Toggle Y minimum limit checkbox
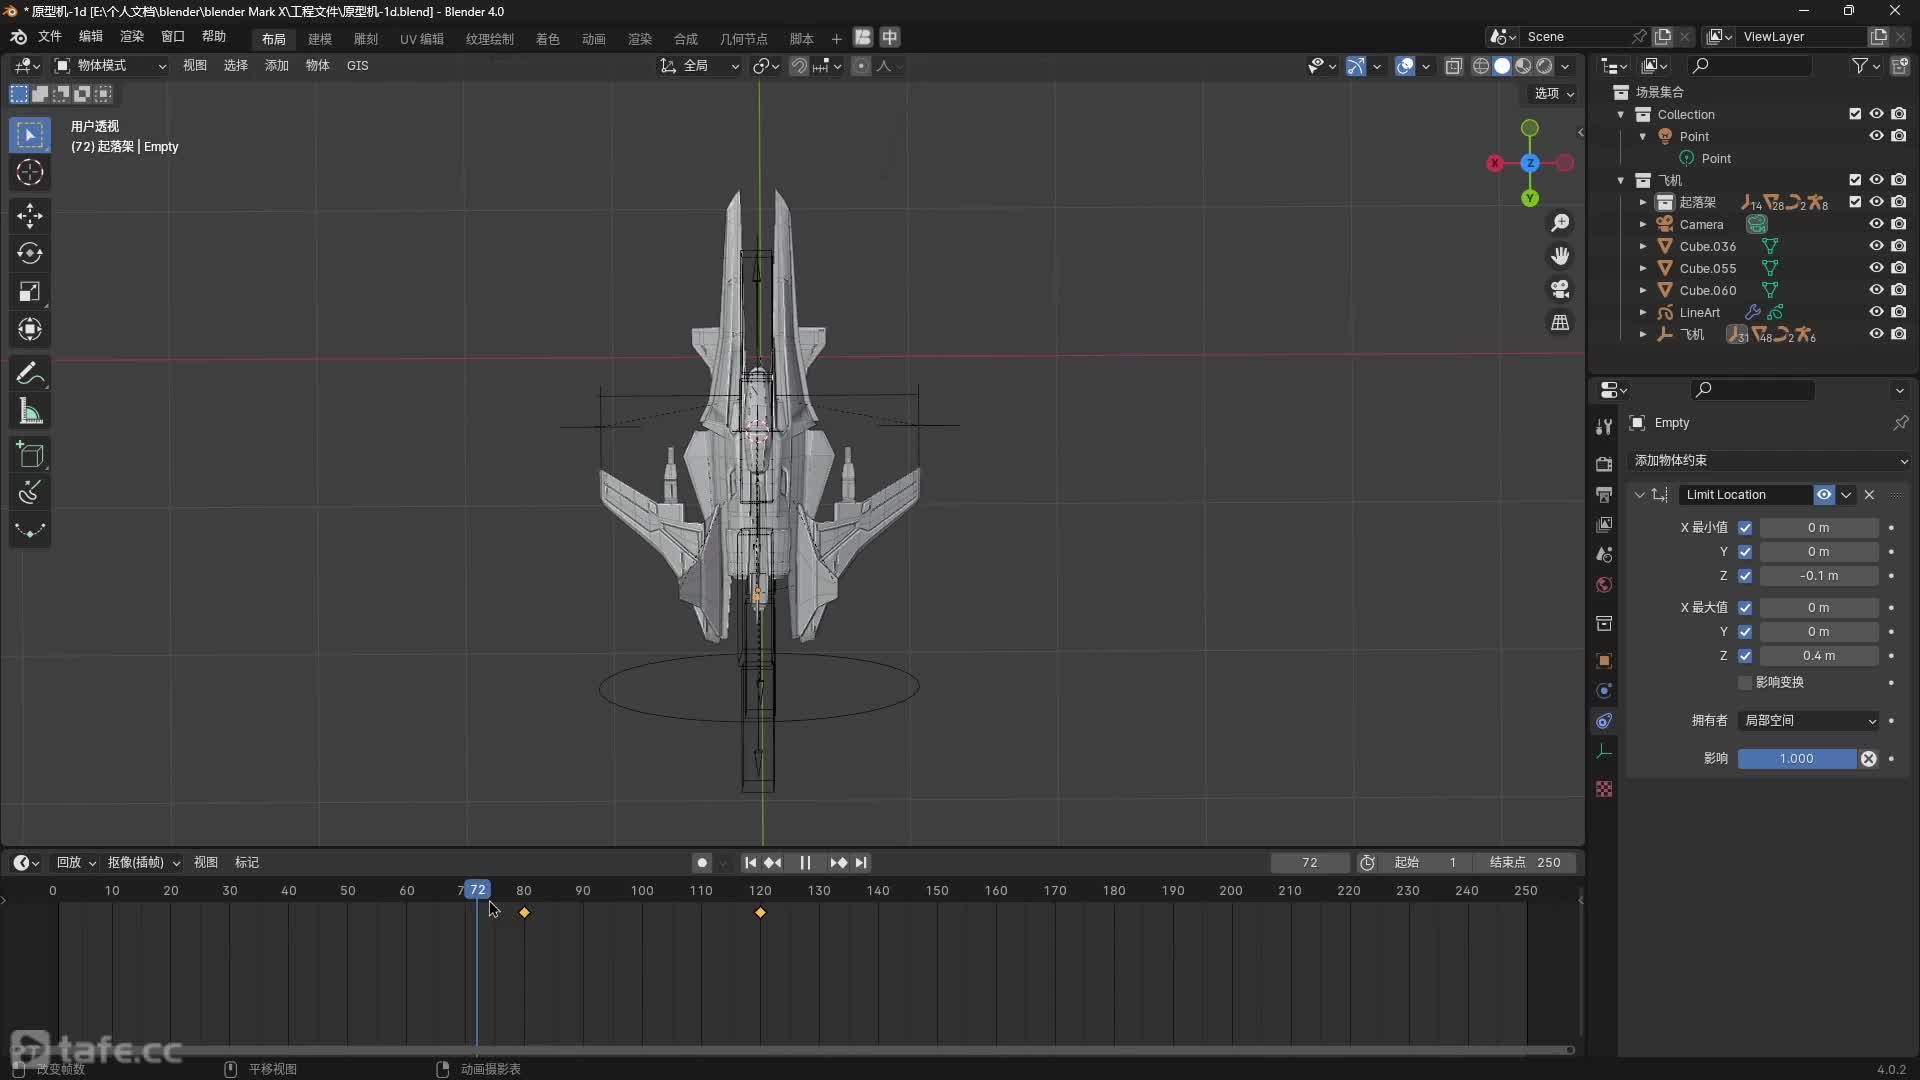Image resolution: width=1920 pixels, height=1080 pixels. click(1745, 552)
